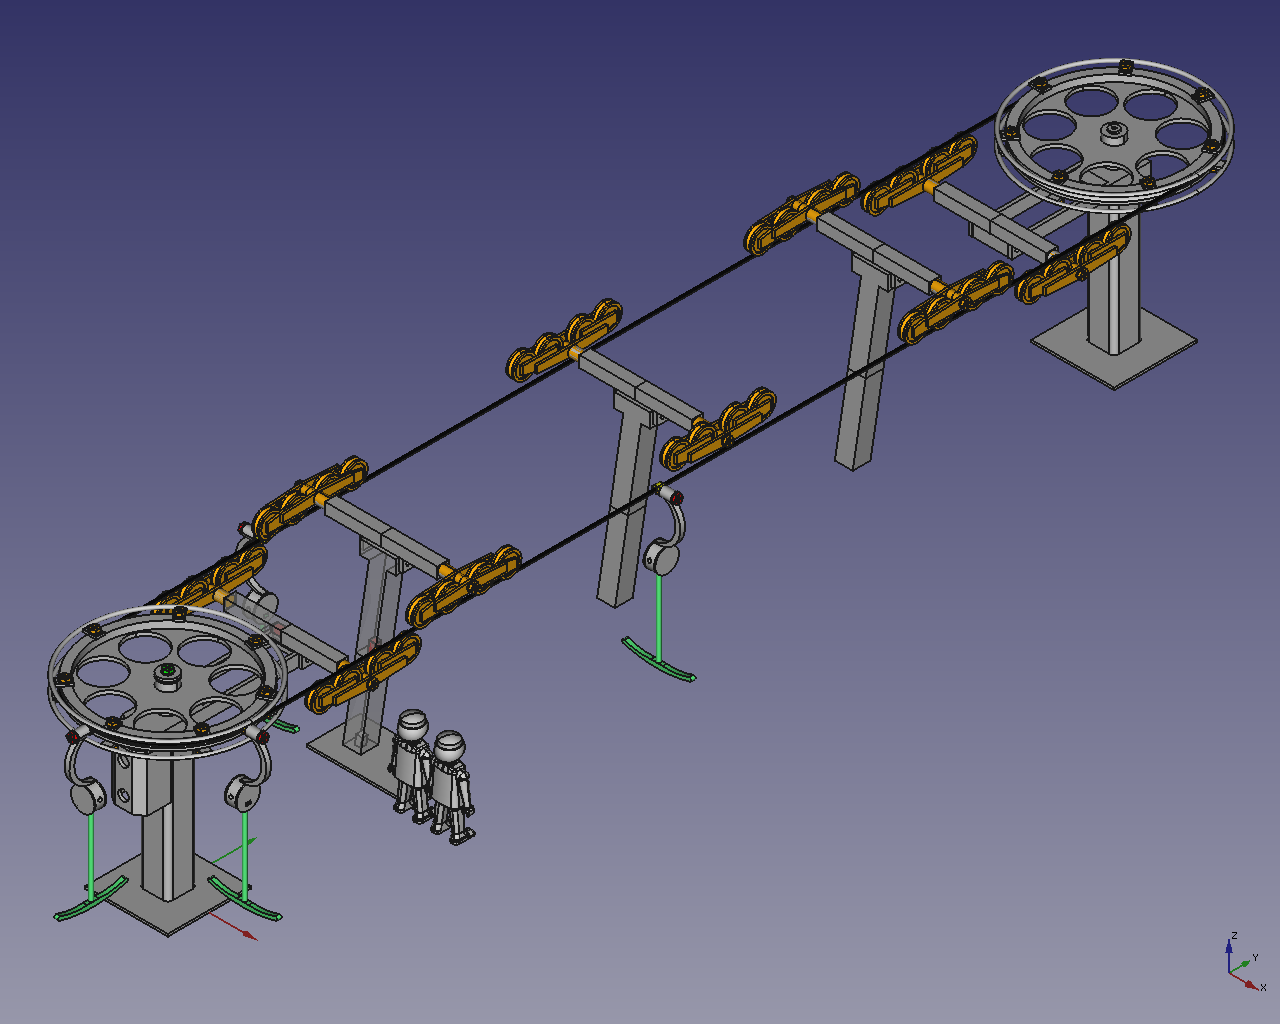Select the tower column nearest far station
The height and width of the screenshot is (1024, 1280).
click(x=866, y=362)
